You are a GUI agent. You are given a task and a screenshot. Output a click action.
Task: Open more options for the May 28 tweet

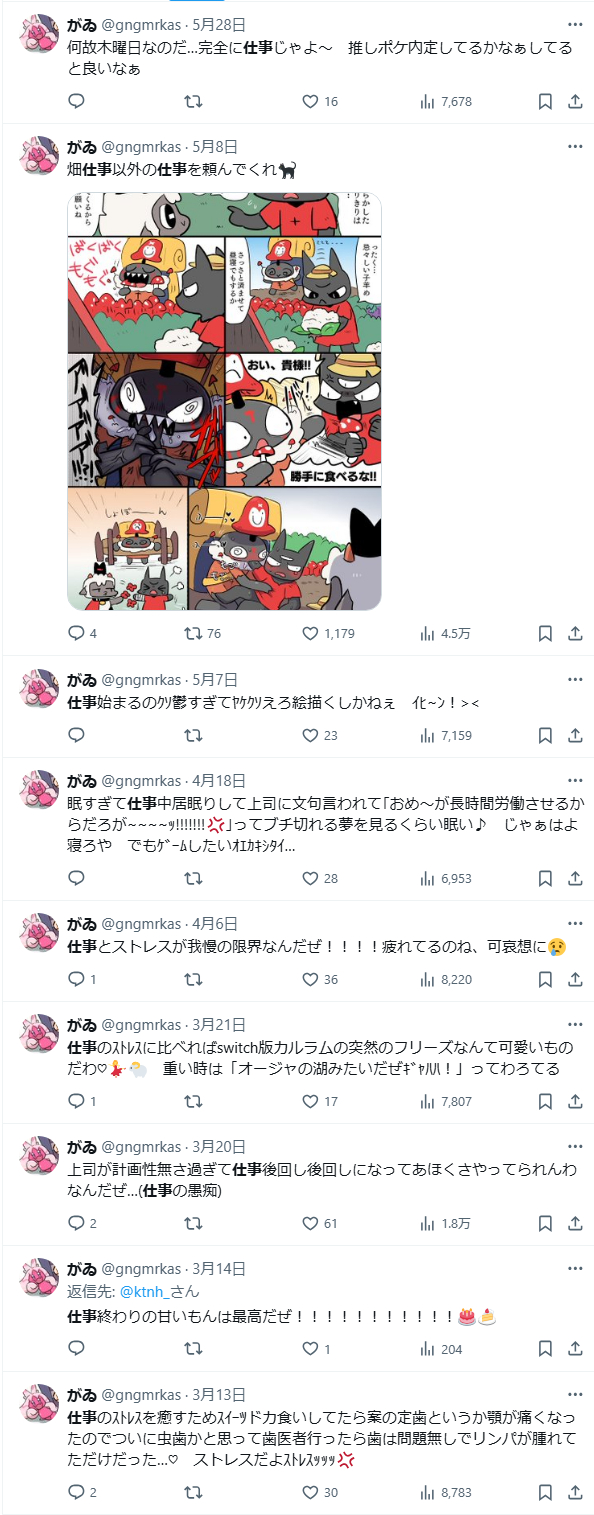[575, 24]
